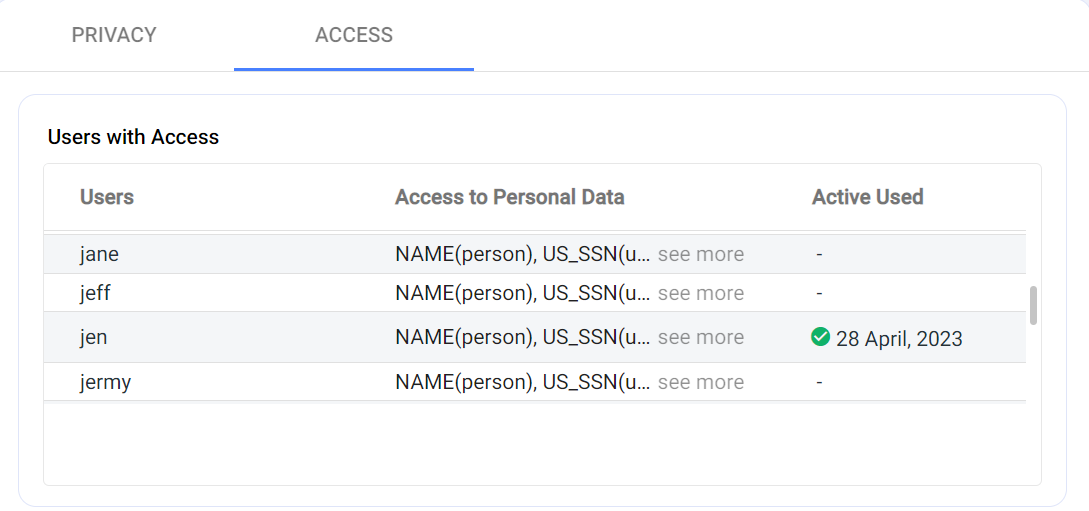1089x511 pixels.
Task: Click jeff's NAME(person), US_SSN access text
Action: click(x=522, y=293)
